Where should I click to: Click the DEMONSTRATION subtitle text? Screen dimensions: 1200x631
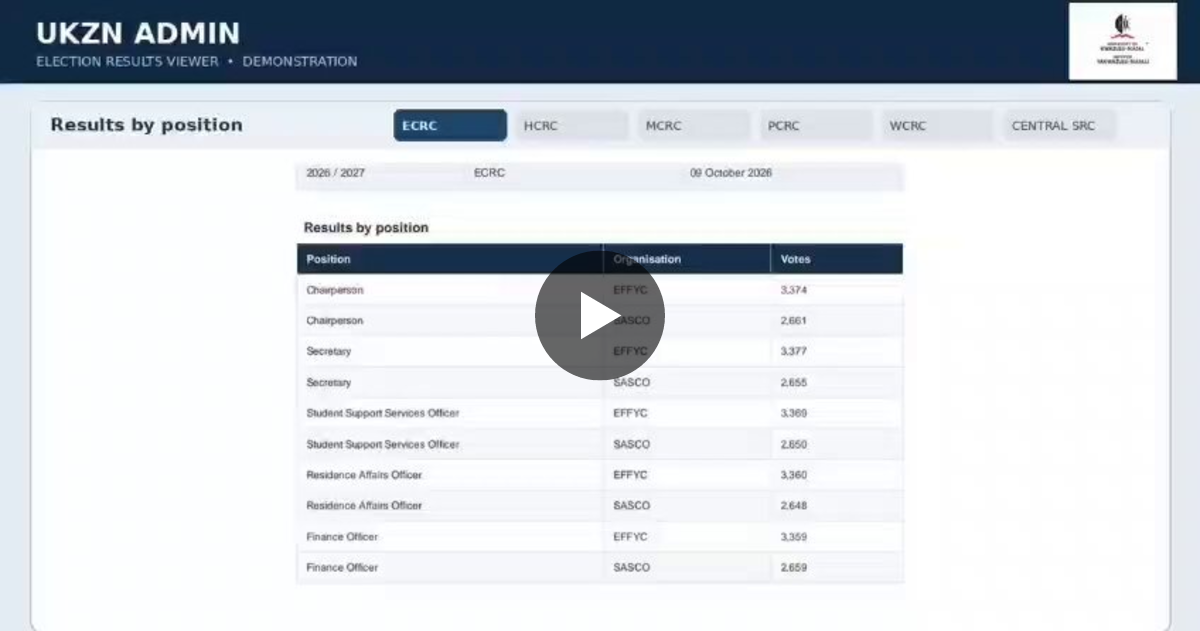(300, 61)
